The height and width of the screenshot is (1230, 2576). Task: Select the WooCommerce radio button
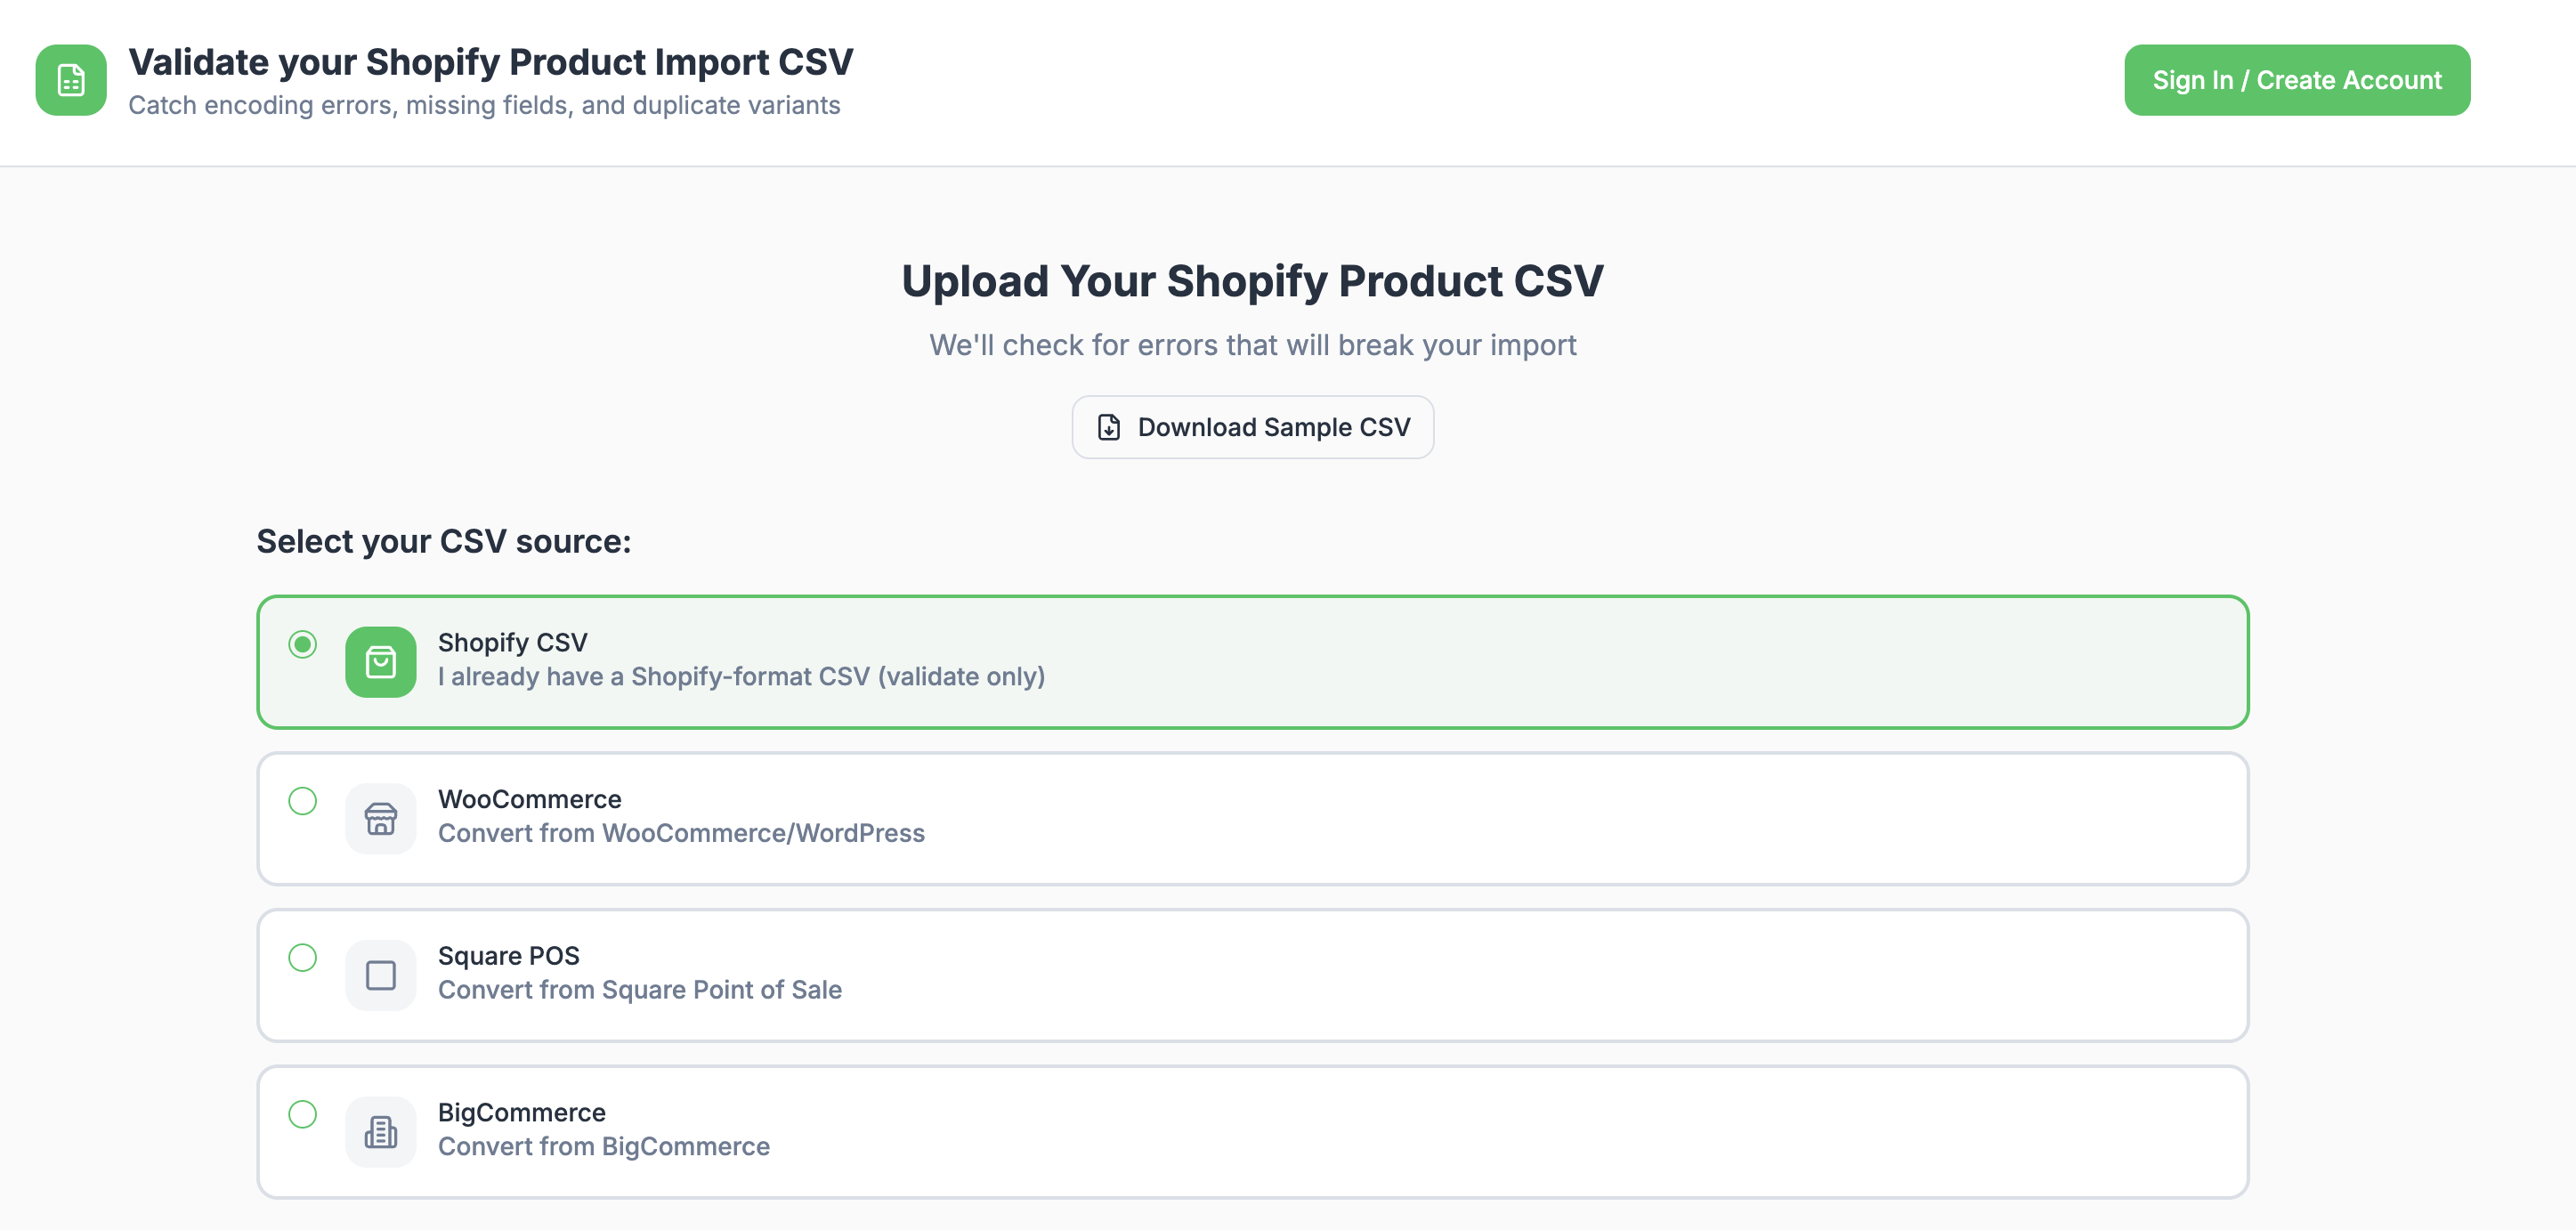tap(302, 801)
